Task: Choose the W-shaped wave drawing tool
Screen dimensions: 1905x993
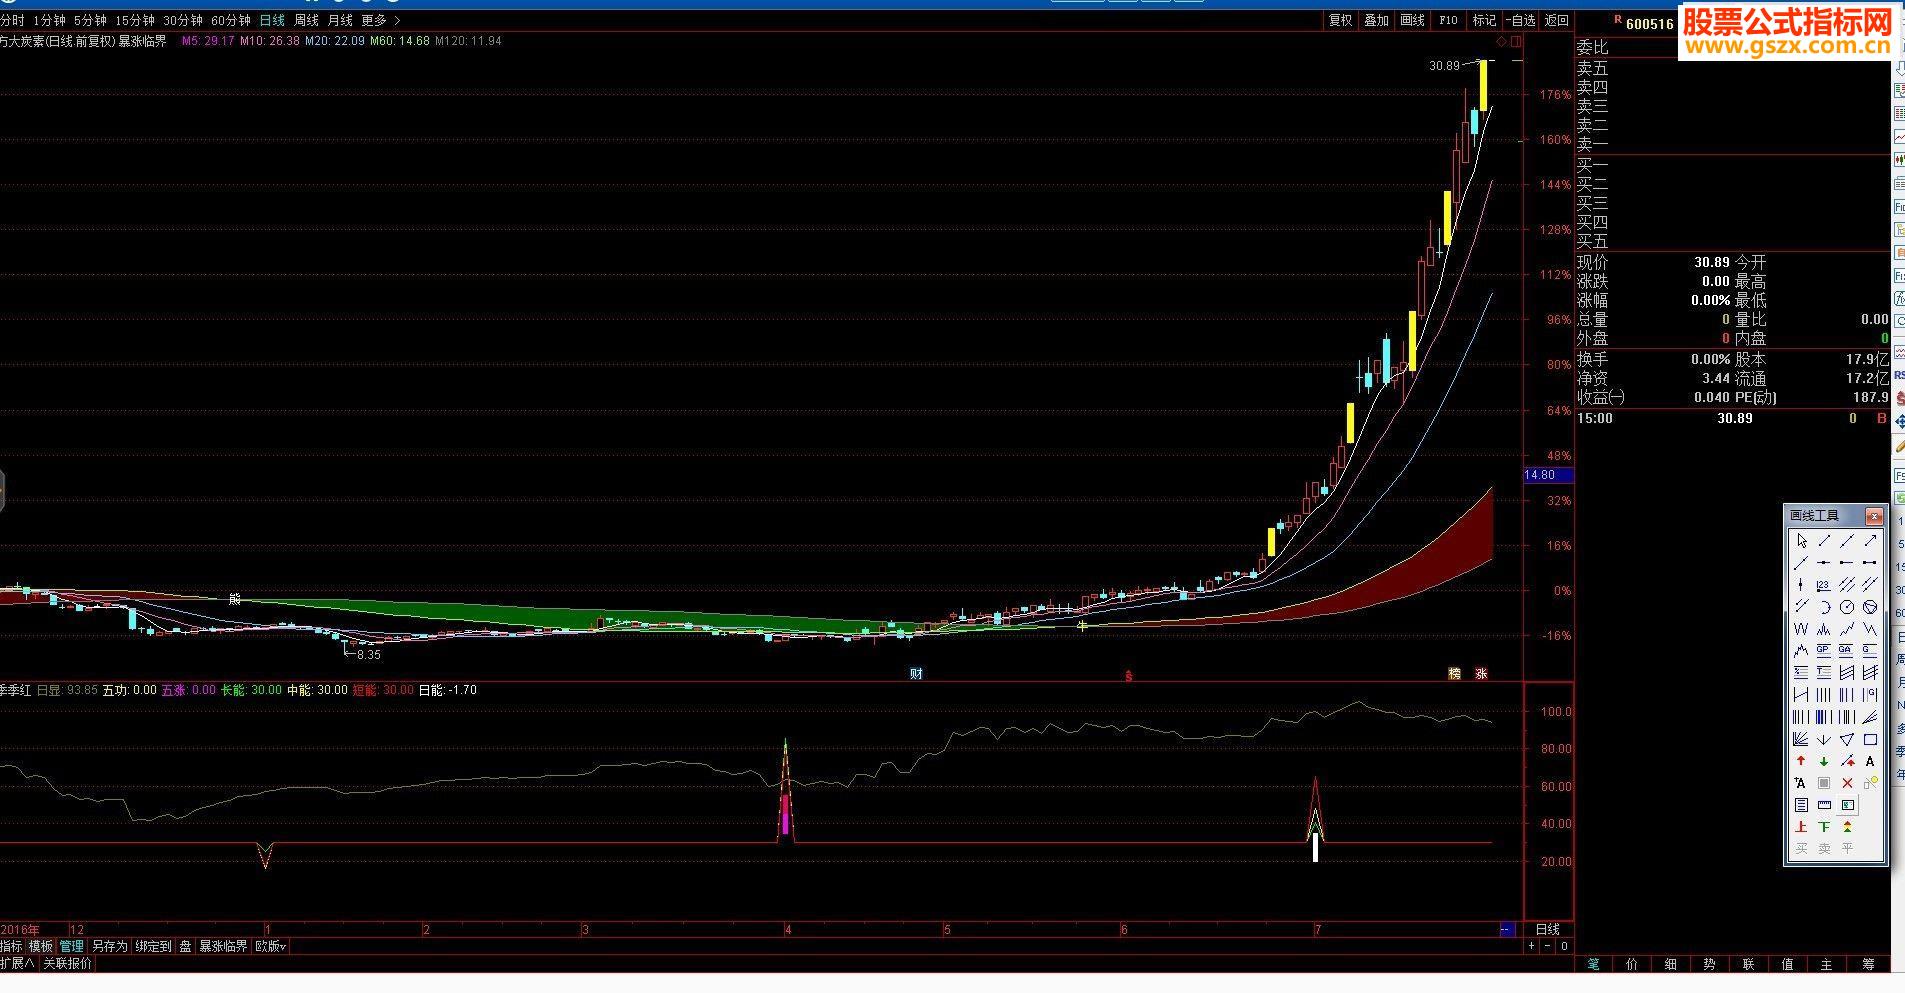Action: point(1801,629)
